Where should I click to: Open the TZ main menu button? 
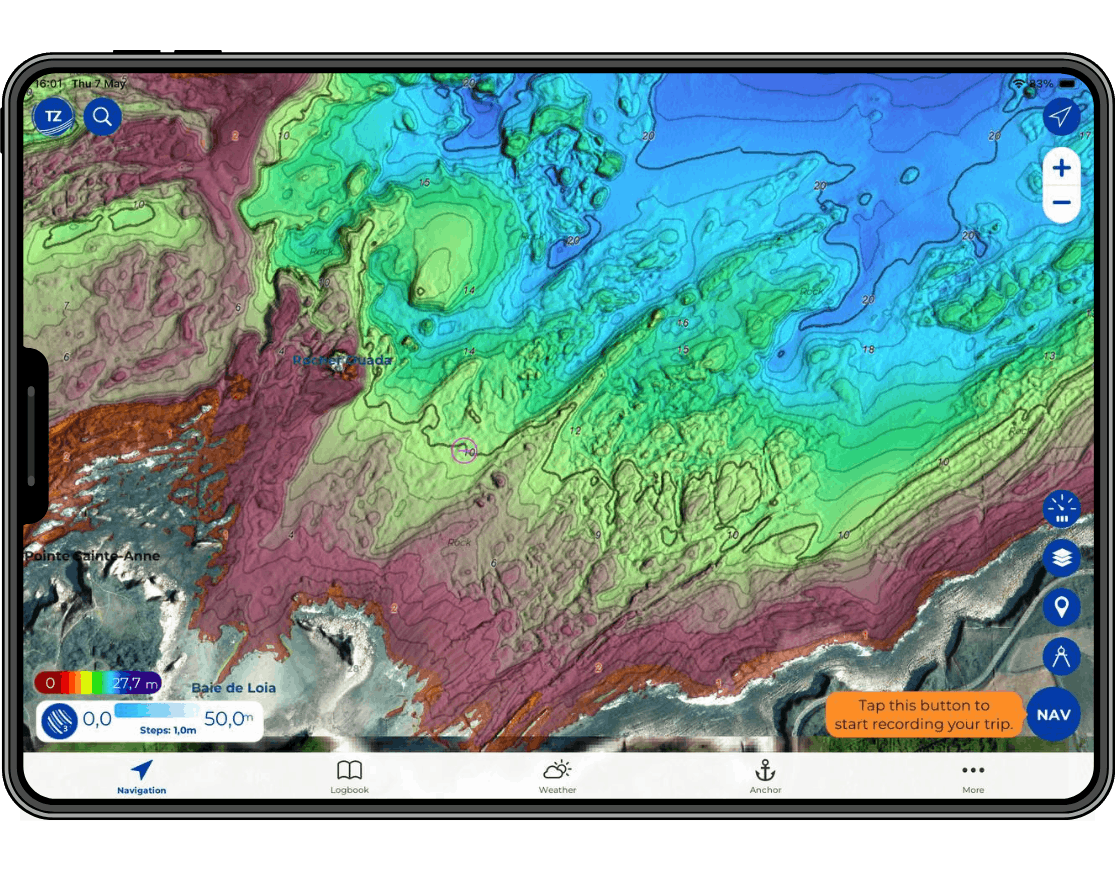(53, 117)
